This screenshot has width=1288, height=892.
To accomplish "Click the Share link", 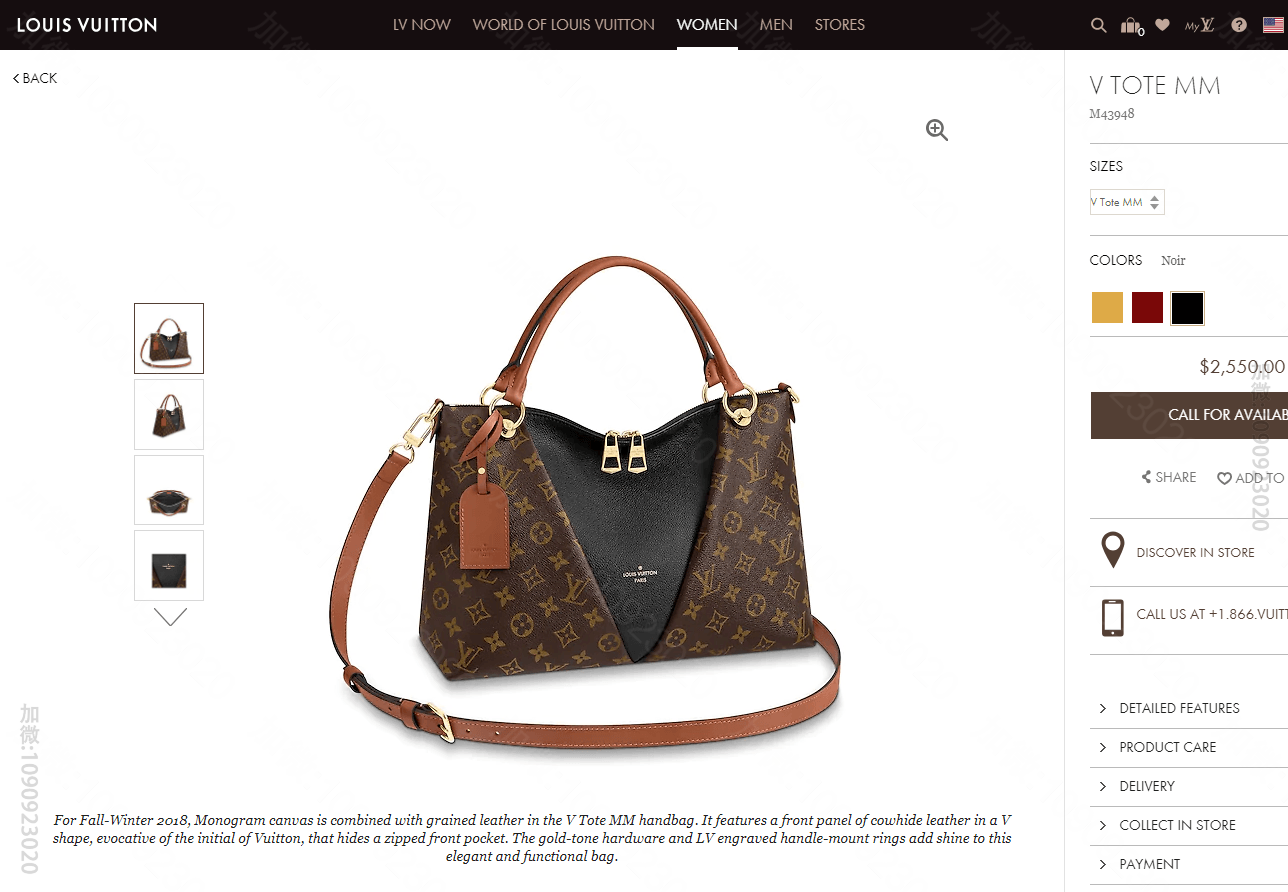I will pyautogui.click(x=1169, y=477).
